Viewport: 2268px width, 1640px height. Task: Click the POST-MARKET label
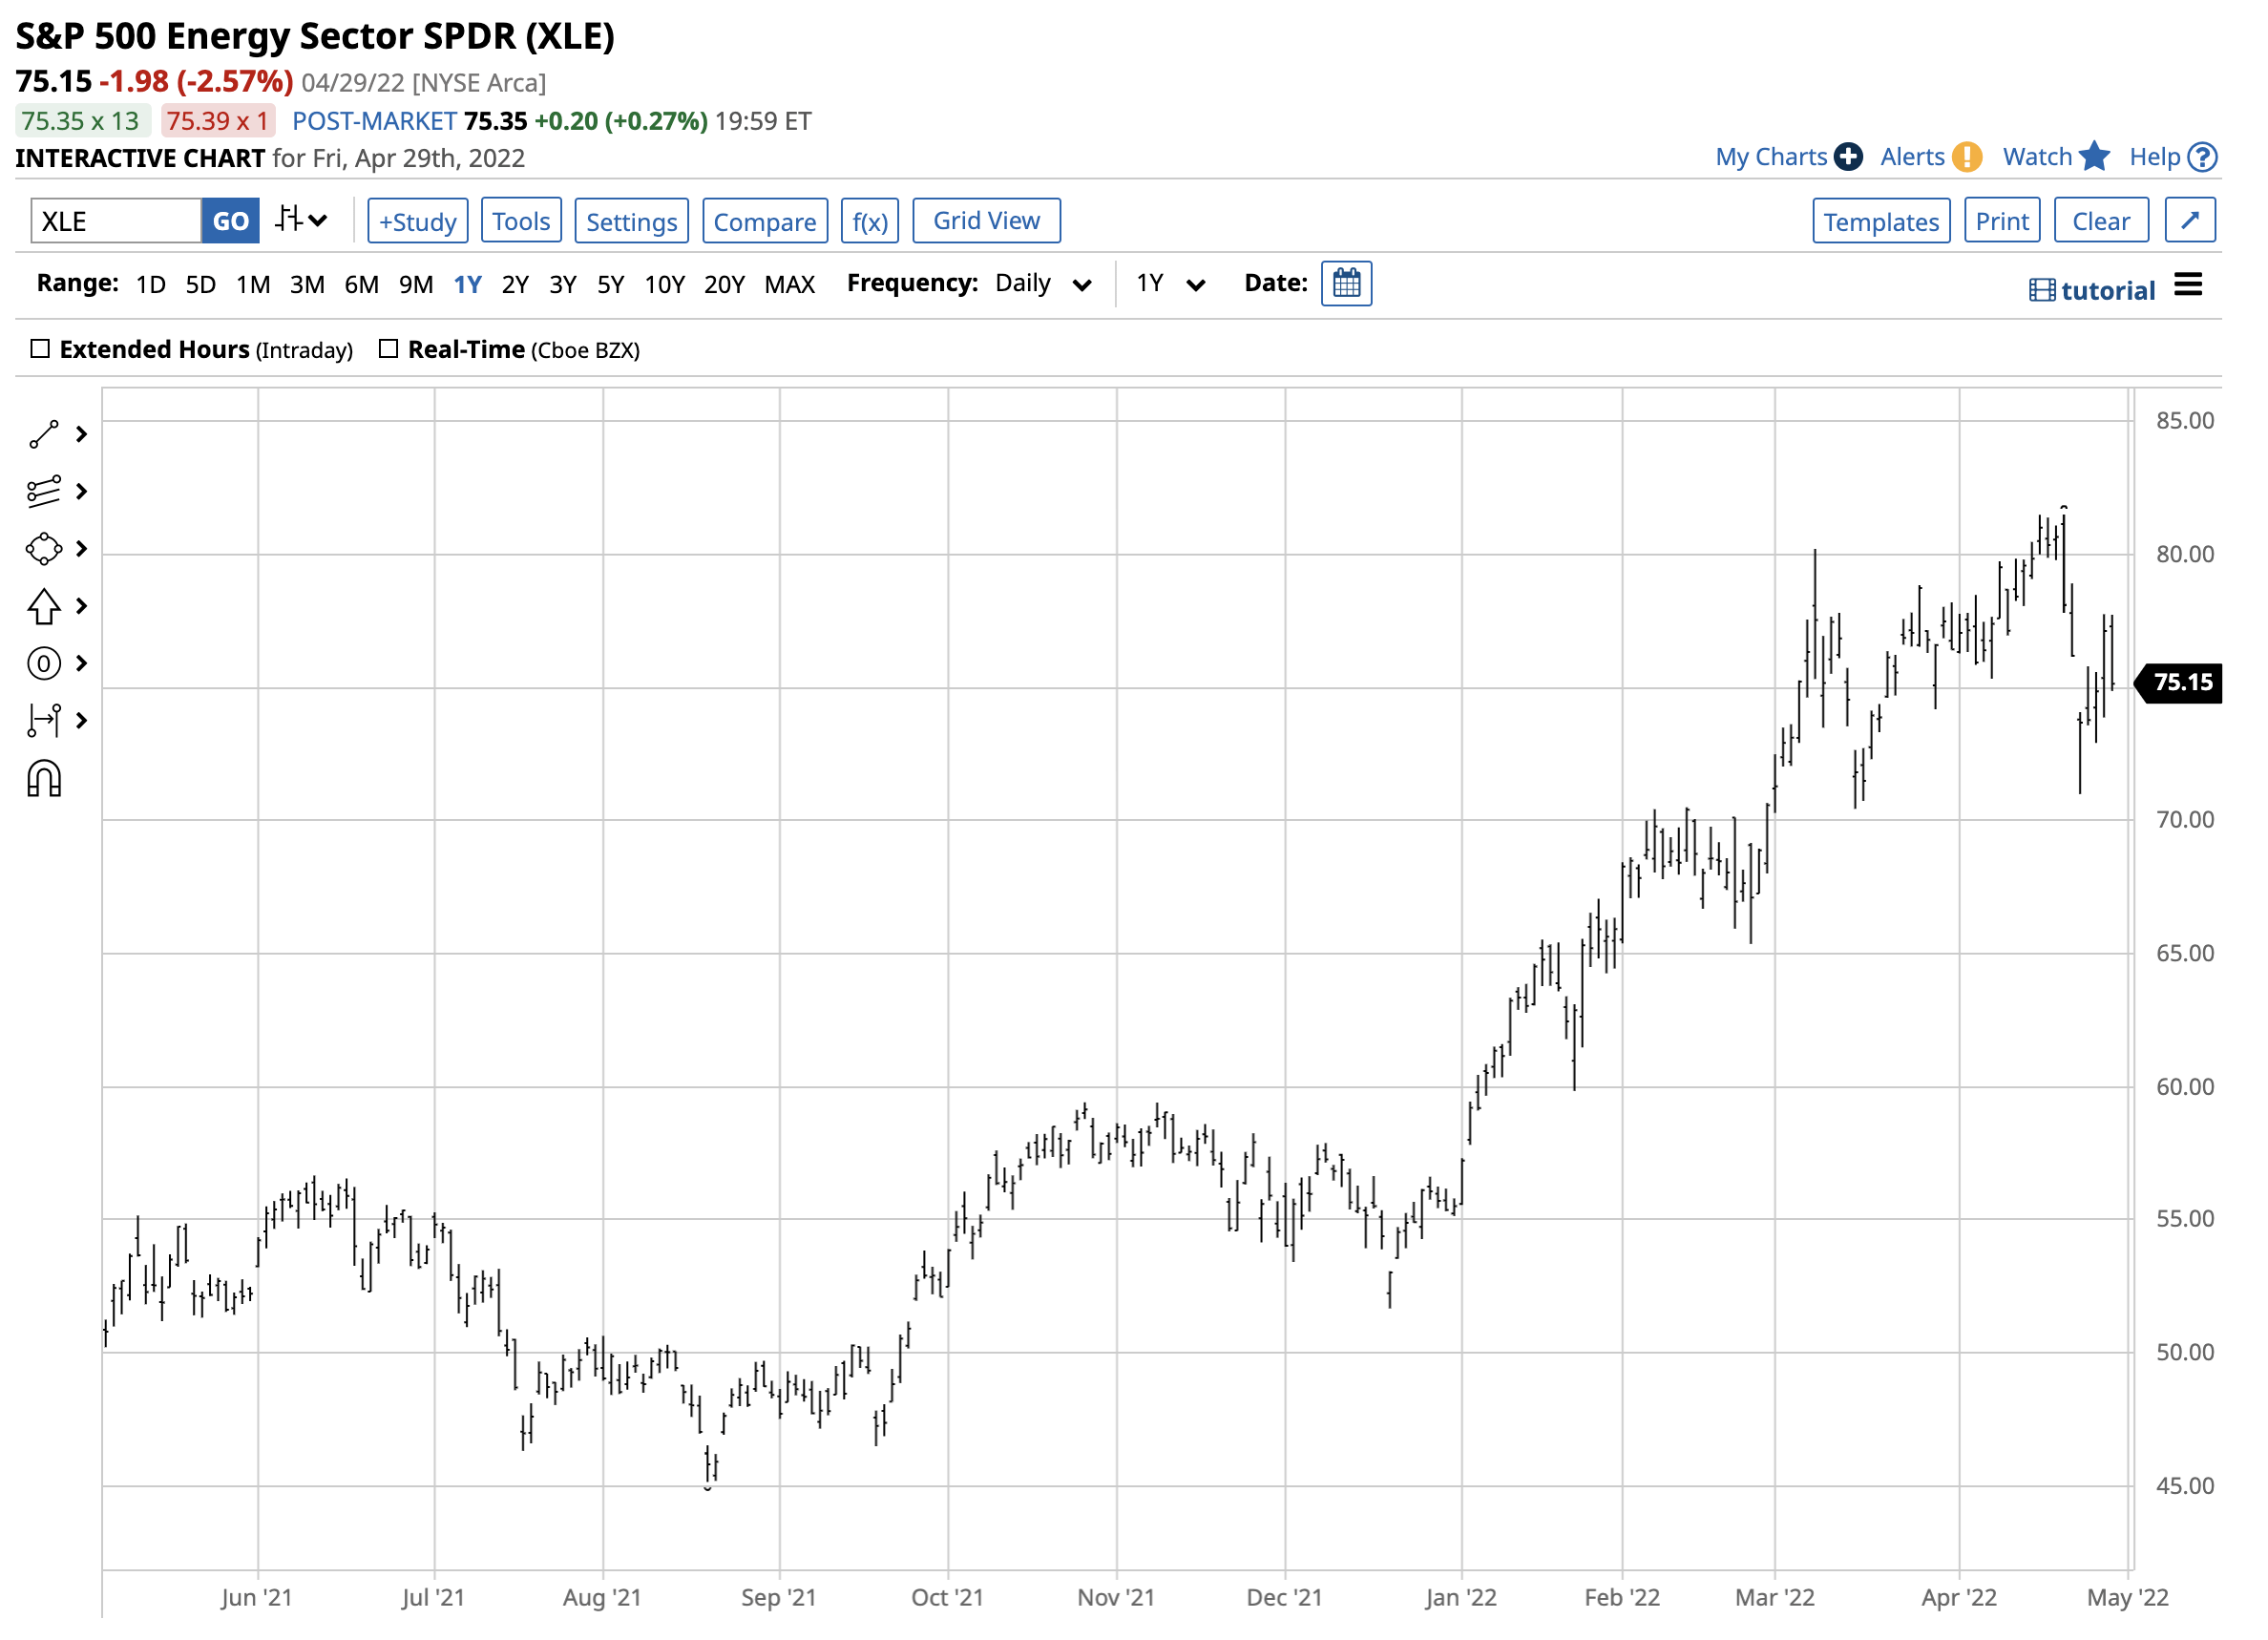[x=375, y=121]
